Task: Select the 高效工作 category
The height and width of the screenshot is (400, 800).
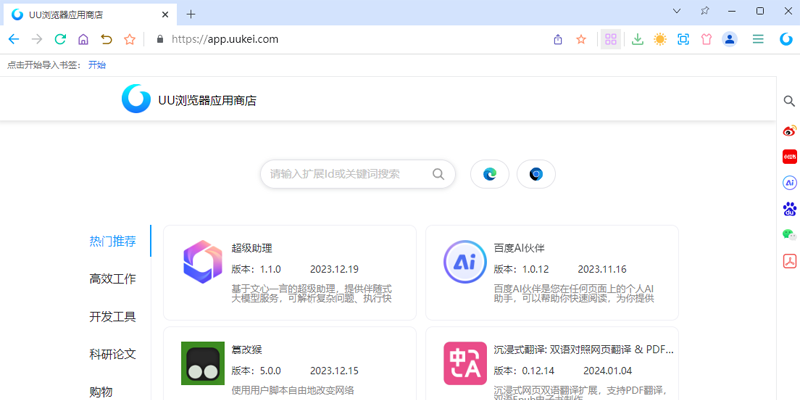Action: (x=113, y=279)
